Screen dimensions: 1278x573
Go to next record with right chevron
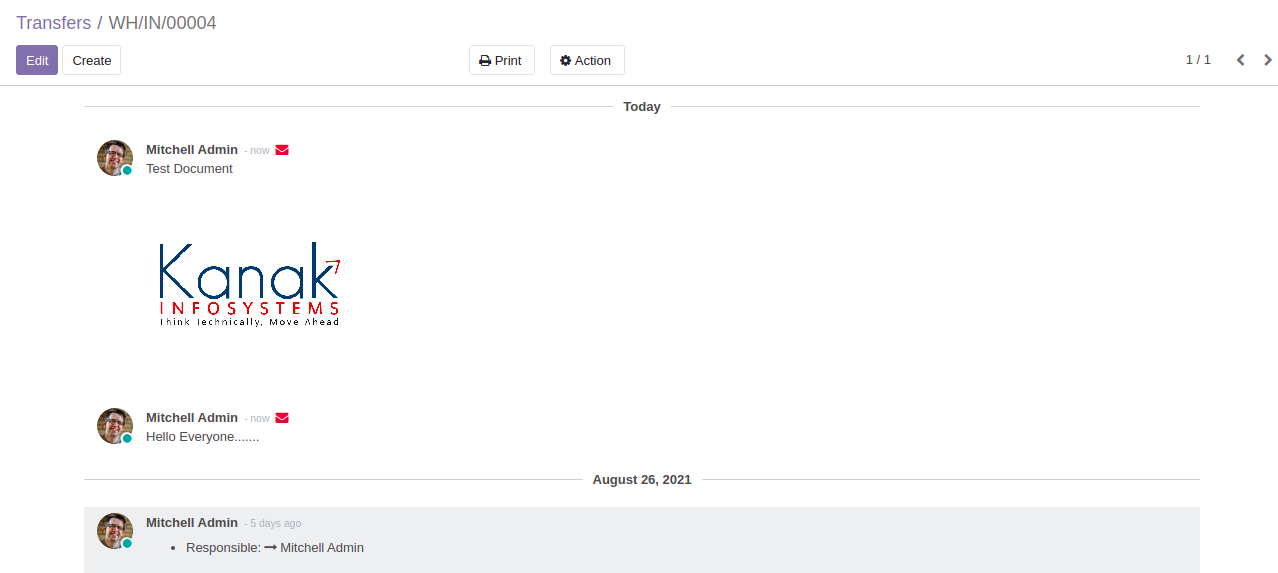click(1268, 60)
